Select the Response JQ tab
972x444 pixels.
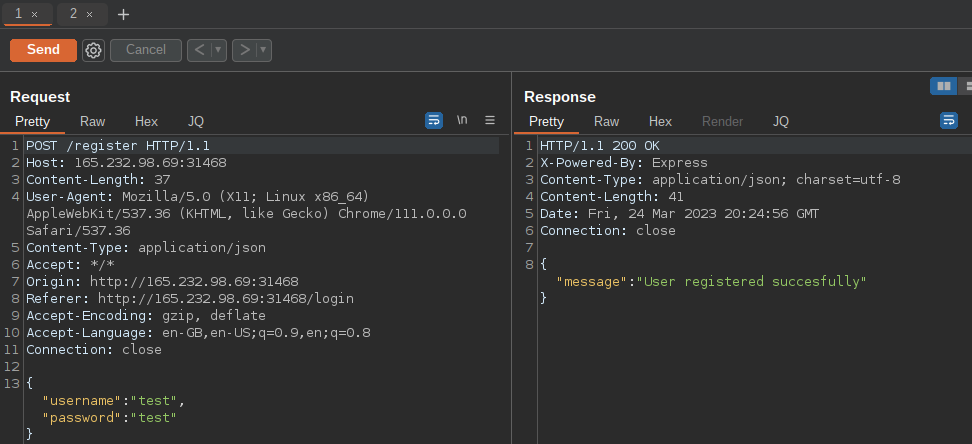(780, 122)
